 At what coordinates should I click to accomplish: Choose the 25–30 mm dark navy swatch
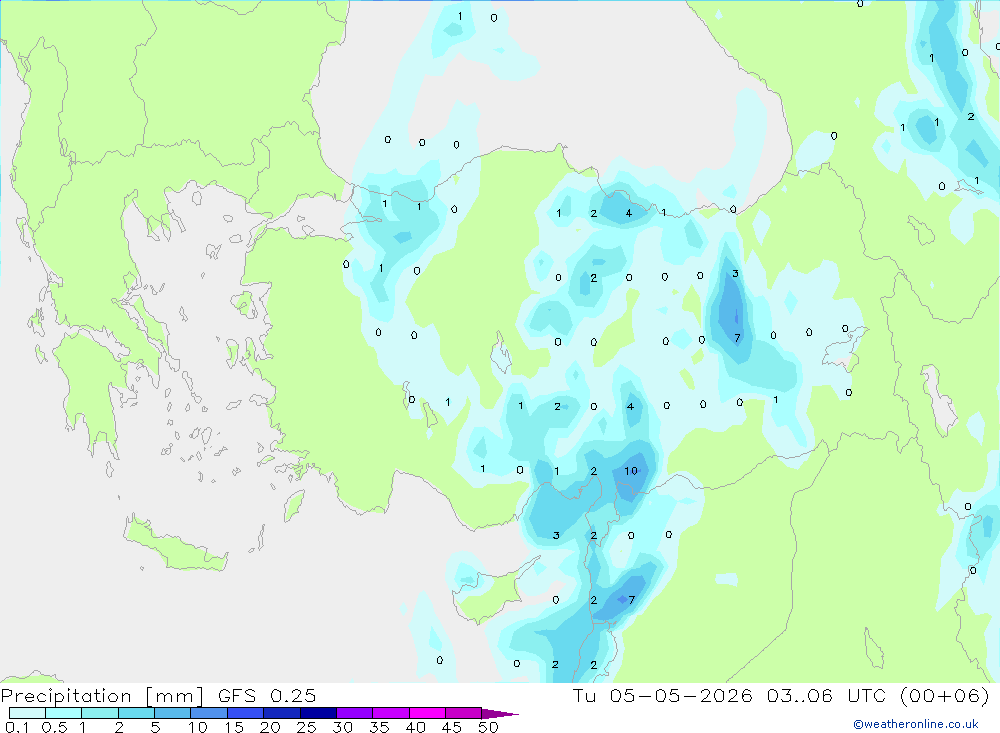[318, 713]
